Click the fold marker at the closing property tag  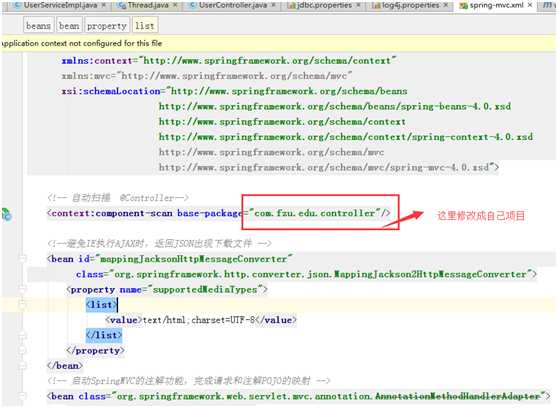click(22, 350)
